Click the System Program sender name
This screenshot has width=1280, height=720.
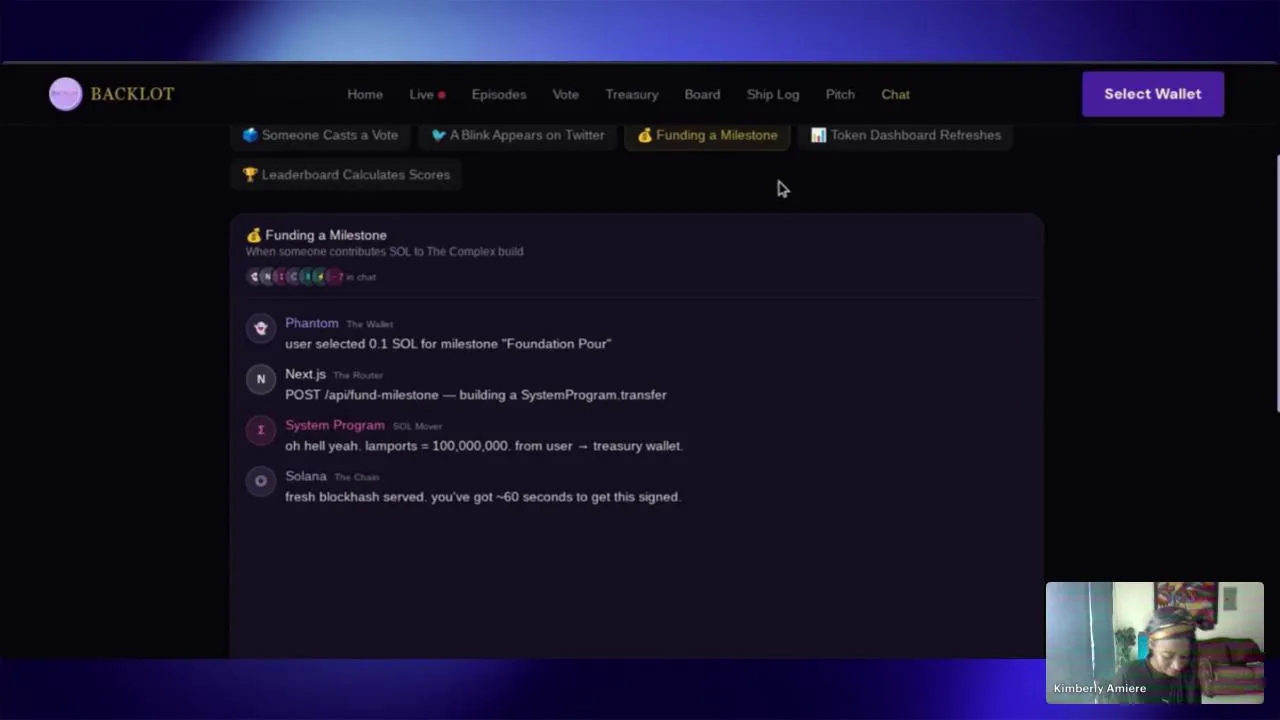coord(334,425)
